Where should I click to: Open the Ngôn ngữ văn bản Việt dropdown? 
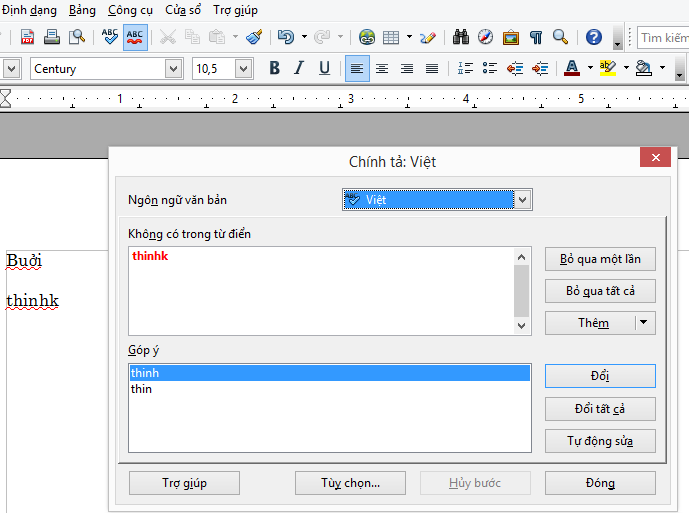pos(437,200)
